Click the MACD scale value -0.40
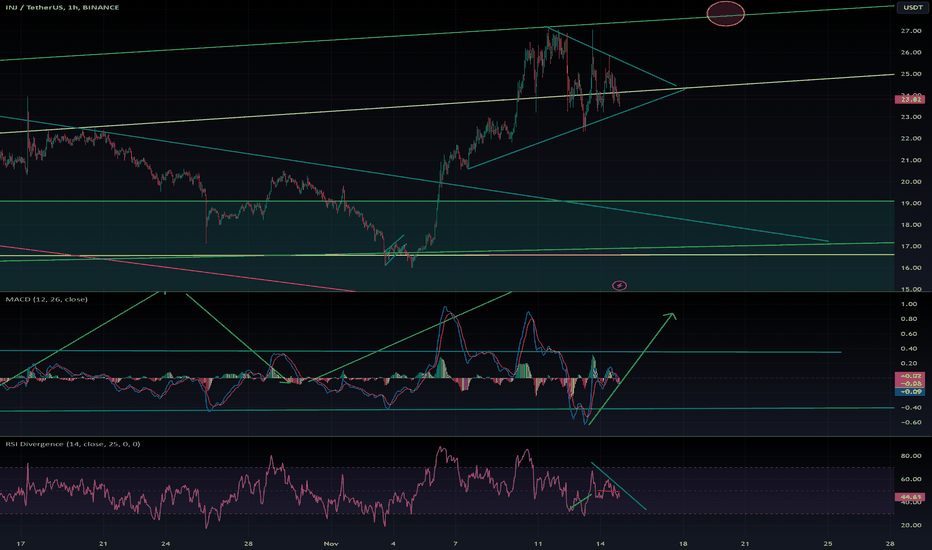Viewport: 932px width, 550px height. point(909,408)
